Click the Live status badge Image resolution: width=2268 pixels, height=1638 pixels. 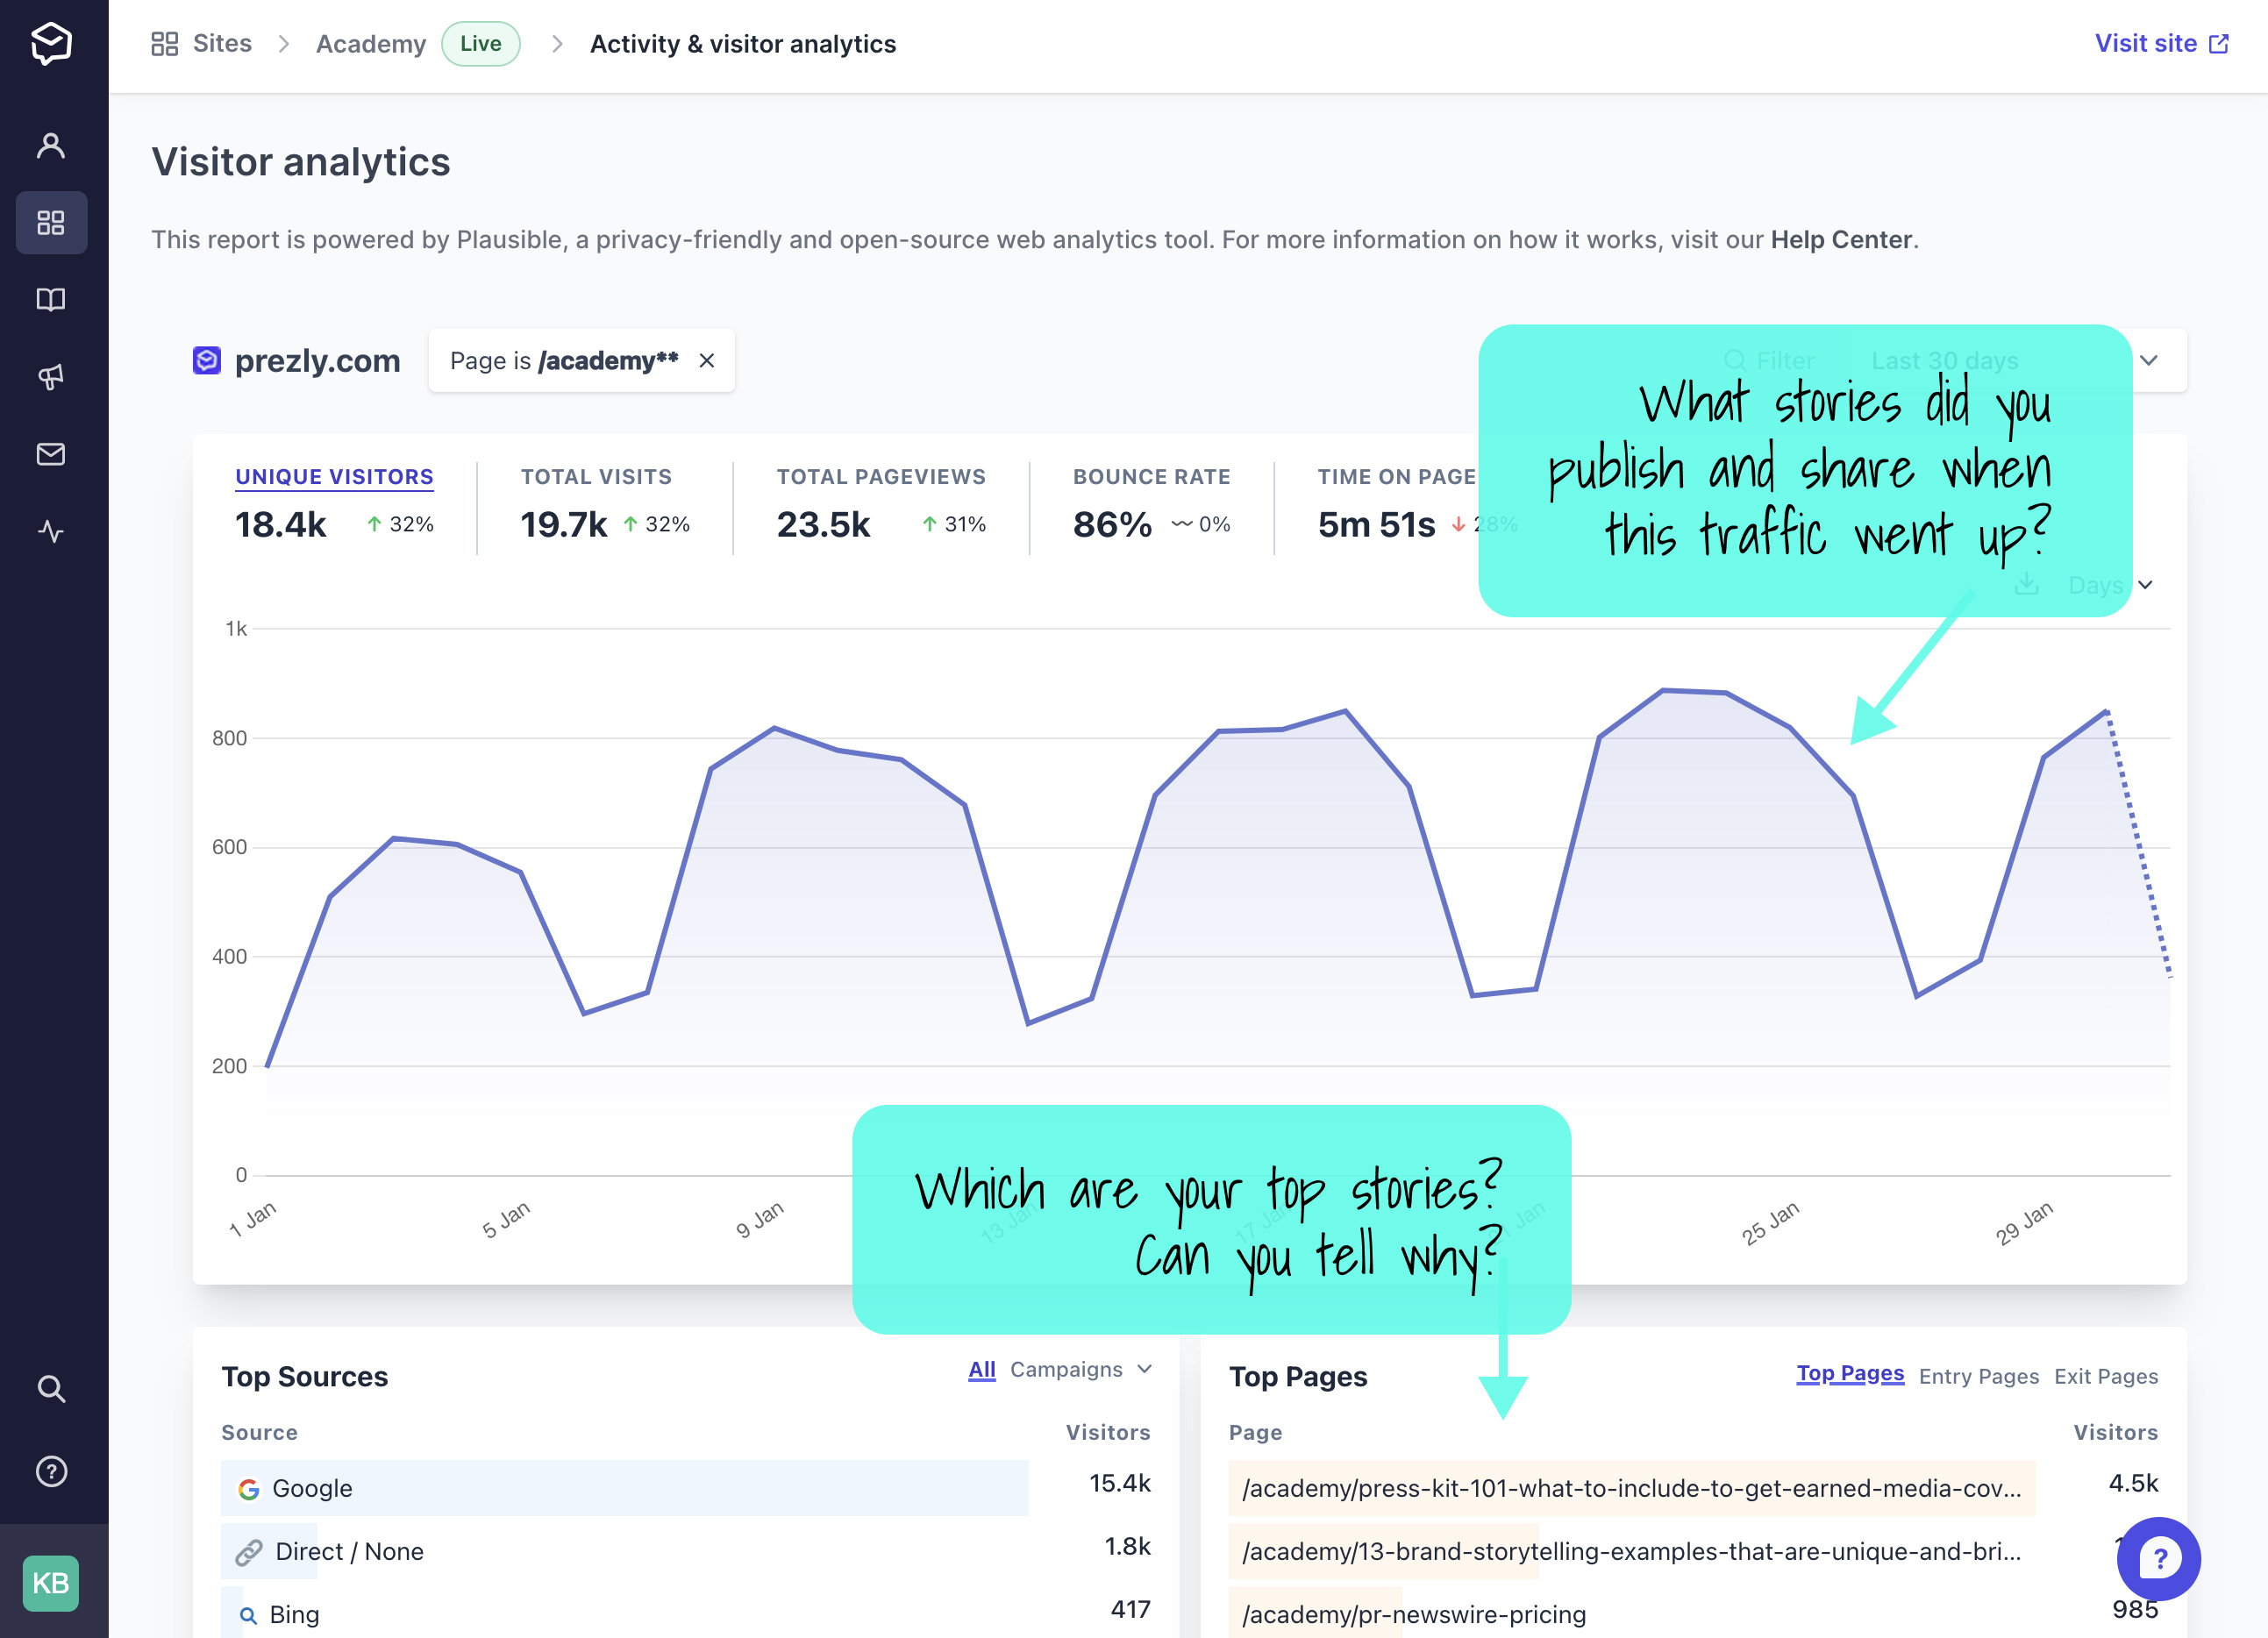[481, 44]
